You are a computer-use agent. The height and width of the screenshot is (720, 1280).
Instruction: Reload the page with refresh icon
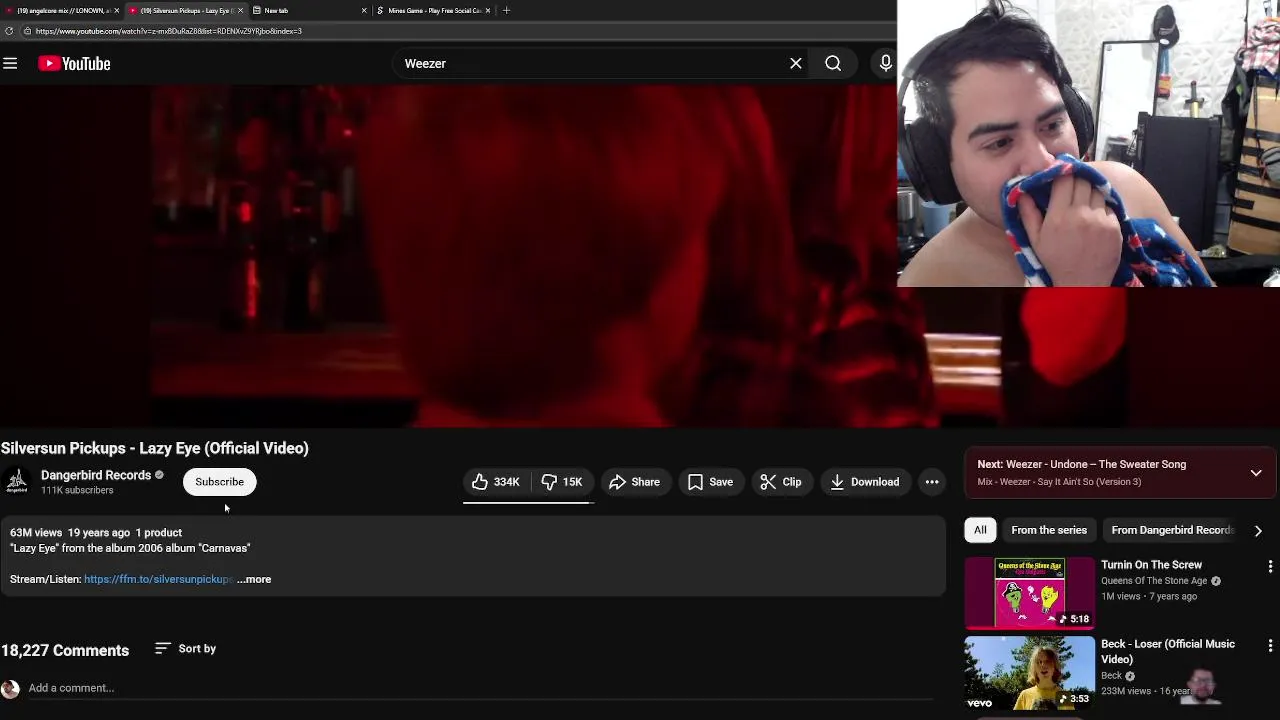tap(9, 31)
